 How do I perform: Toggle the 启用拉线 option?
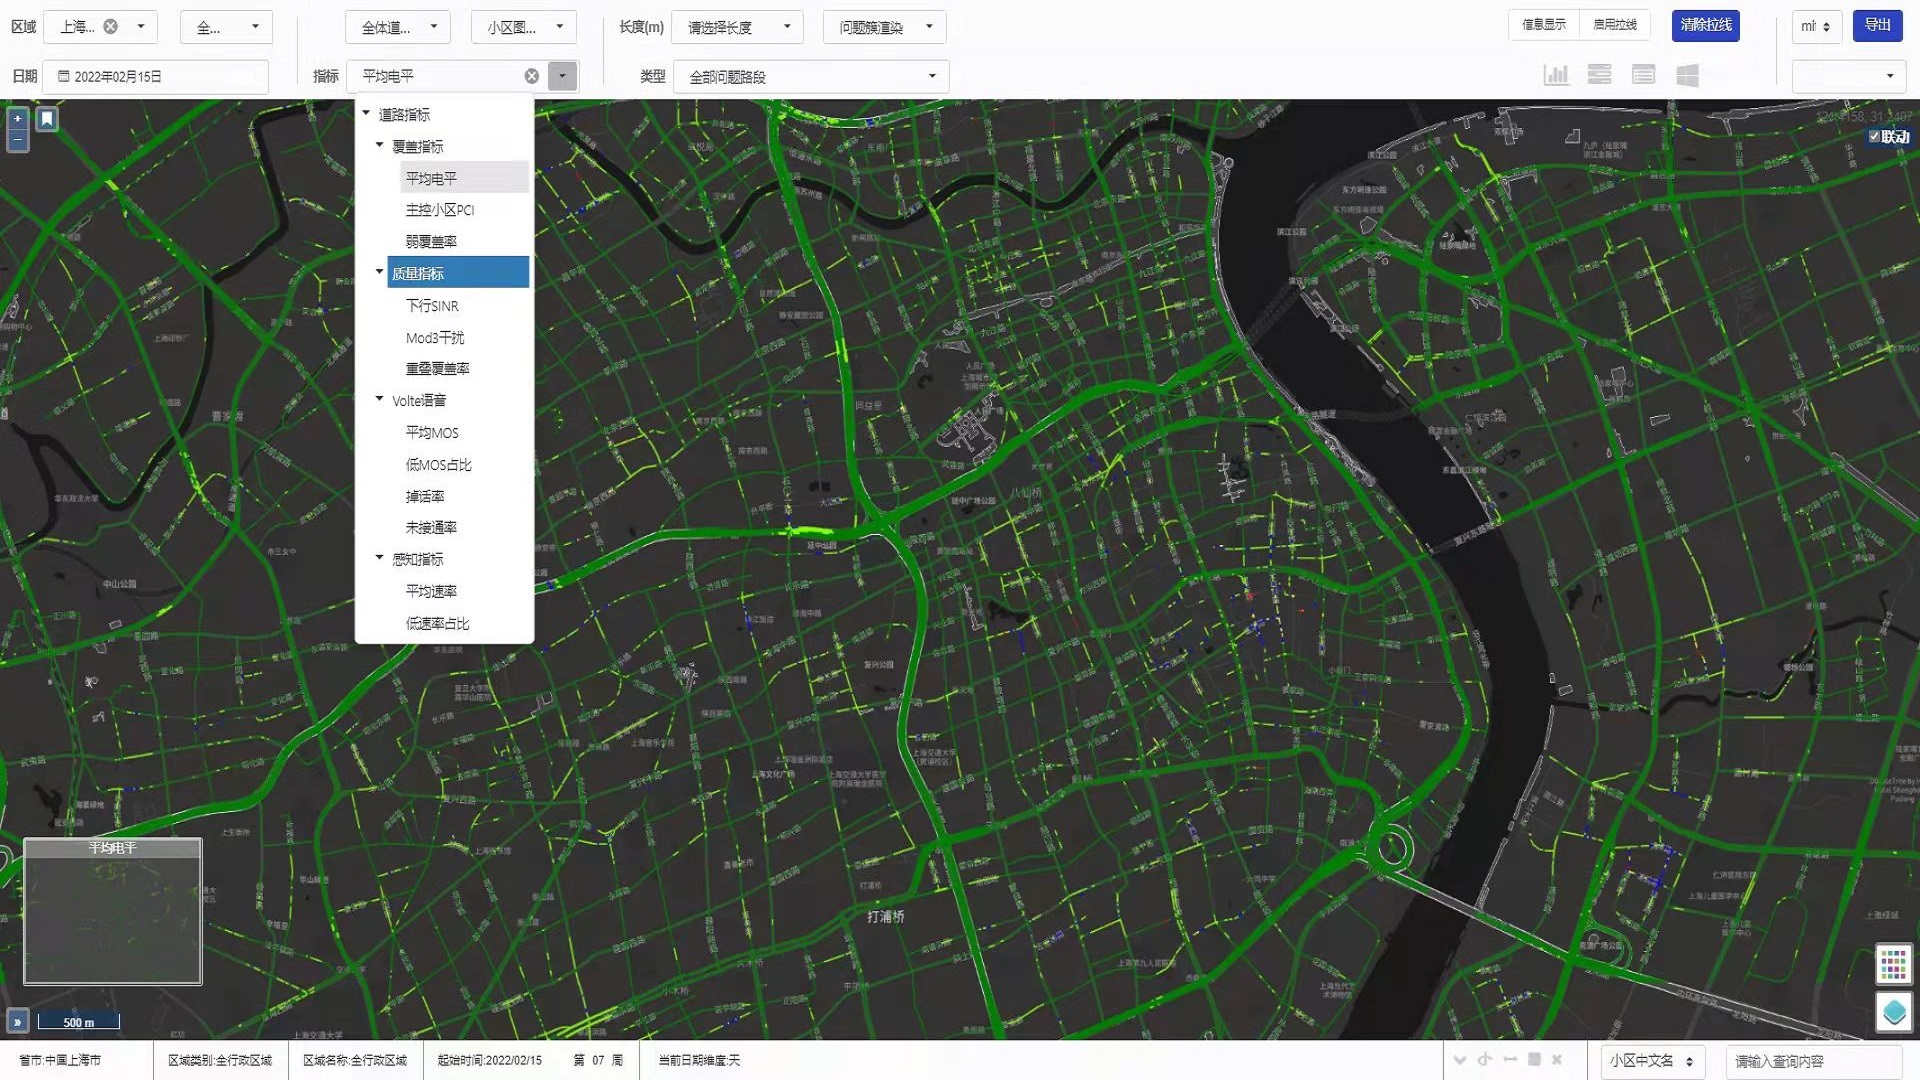[x=1615, y=25]
